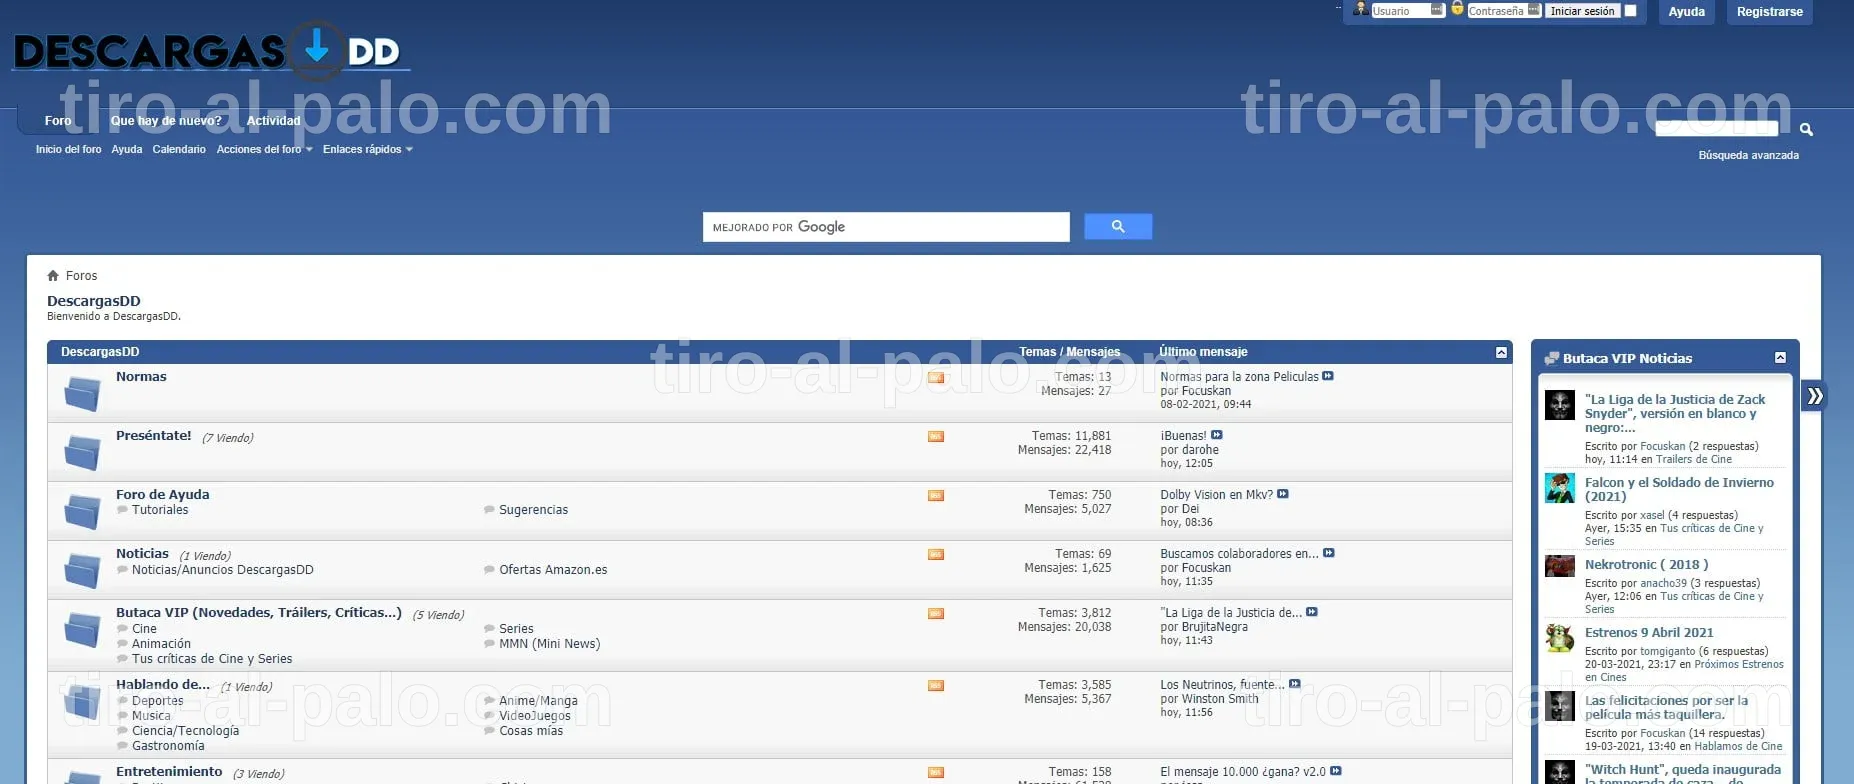1854x784 pixels.
Task: Open the Sugerencias subforum link
Action: pos(533,510)
